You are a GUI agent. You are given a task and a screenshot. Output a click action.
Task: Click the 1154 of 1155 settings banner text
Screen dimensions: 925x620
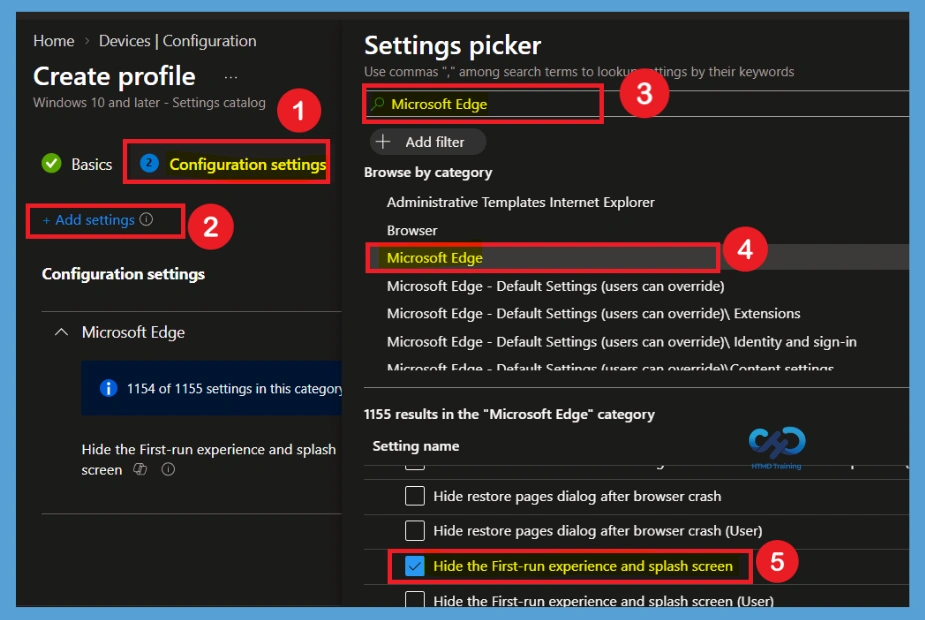(x=234, y=388)
